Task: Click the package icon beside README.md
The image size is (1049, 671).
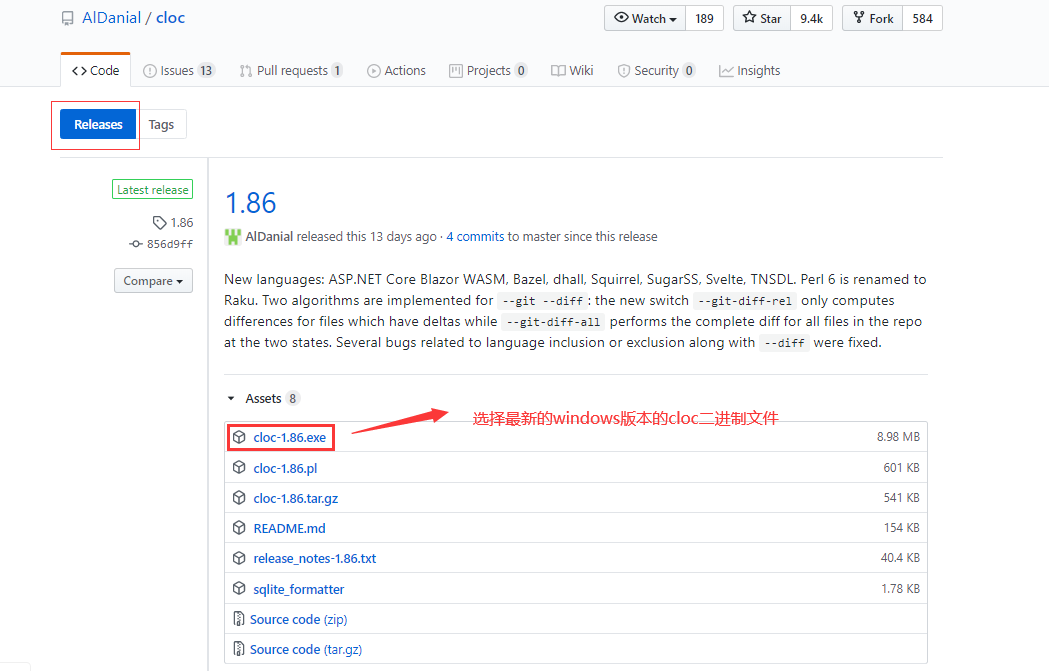Action: point(238,527)
